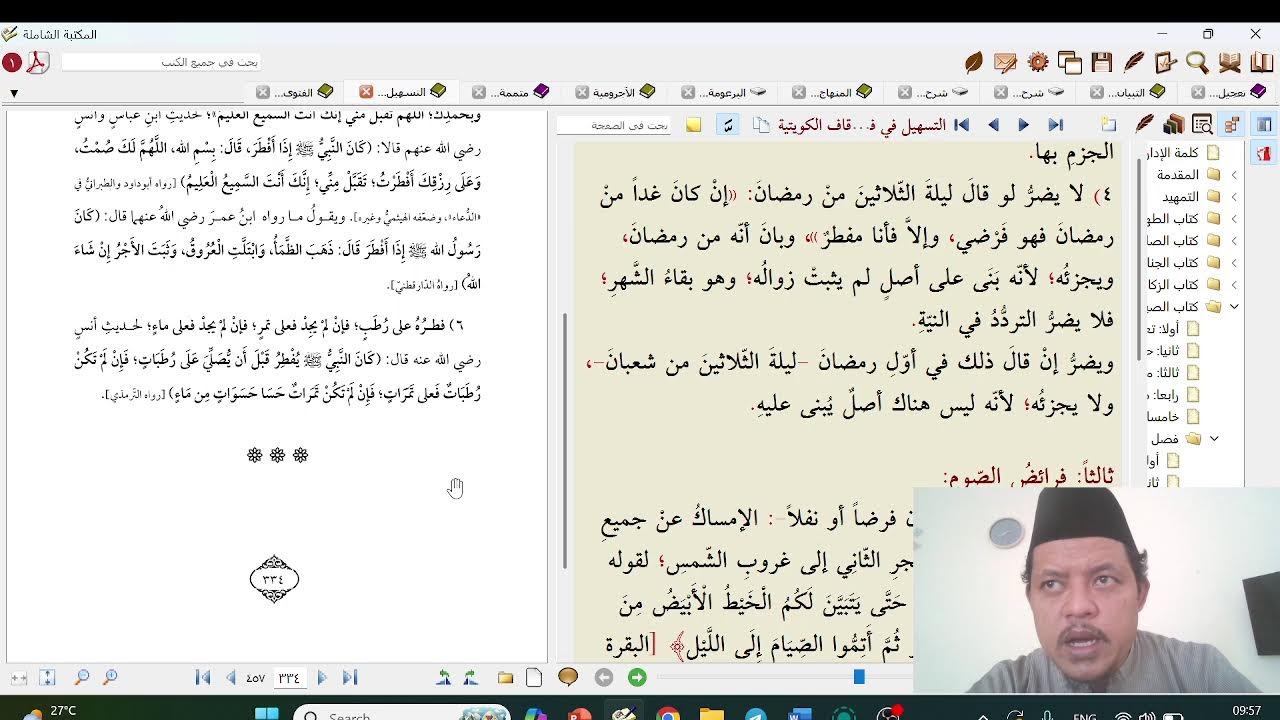This screenshot has height=720, width=1280.
Task: Go to last page of right book
Action: 1055,125
